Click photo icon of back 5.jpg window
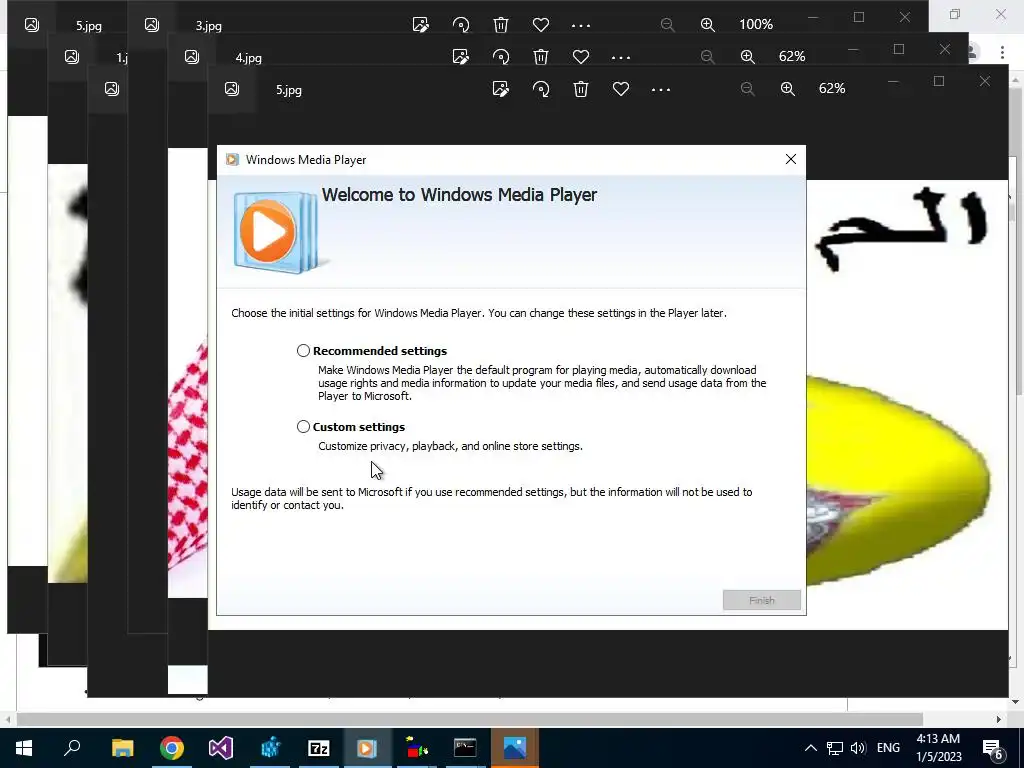This screenshot has width=1024, height=768. [31, 25]
